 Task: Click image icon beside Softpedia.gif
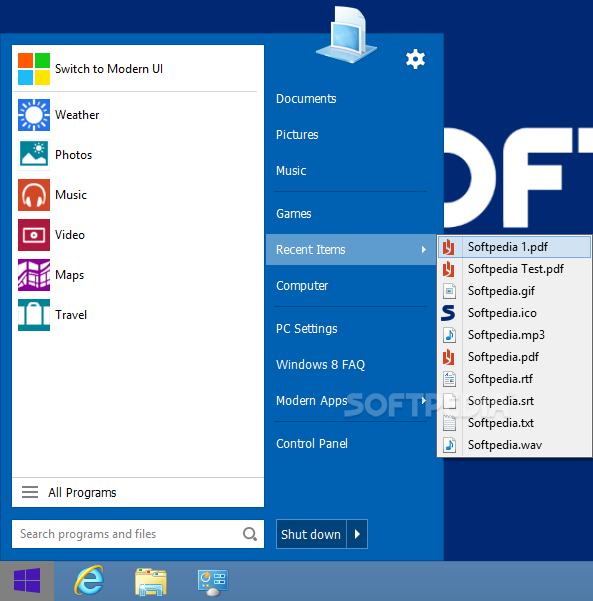click(449, 291)
